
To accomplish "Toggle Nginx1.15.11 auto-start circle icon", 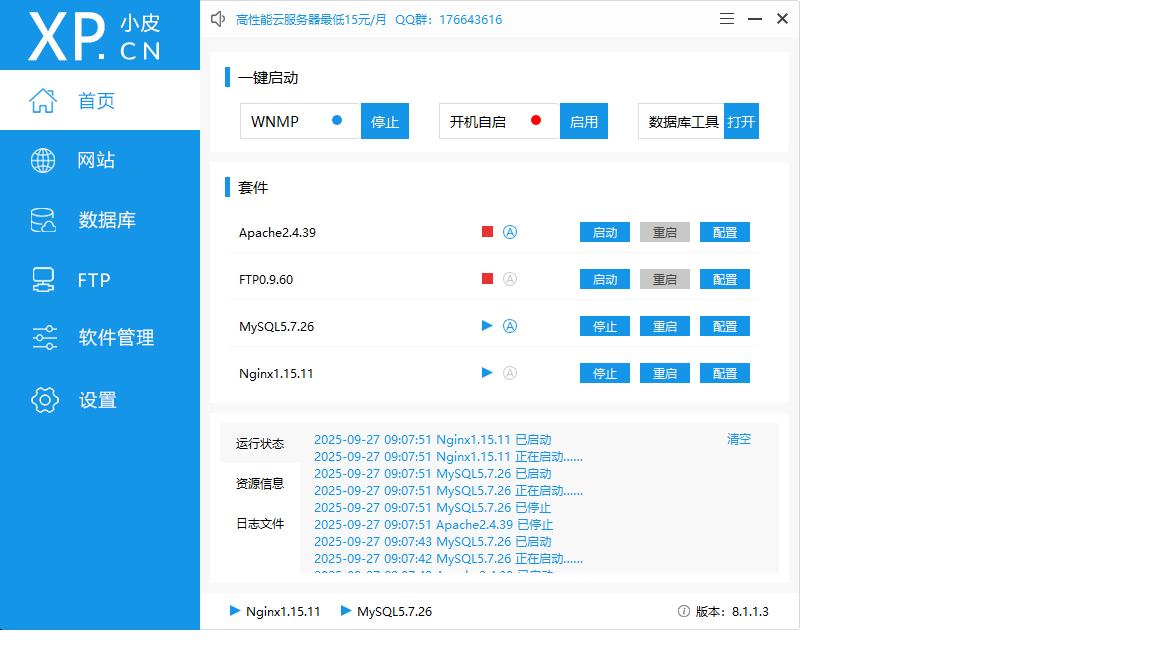I will pyautogui.click(x=510, y=373).
